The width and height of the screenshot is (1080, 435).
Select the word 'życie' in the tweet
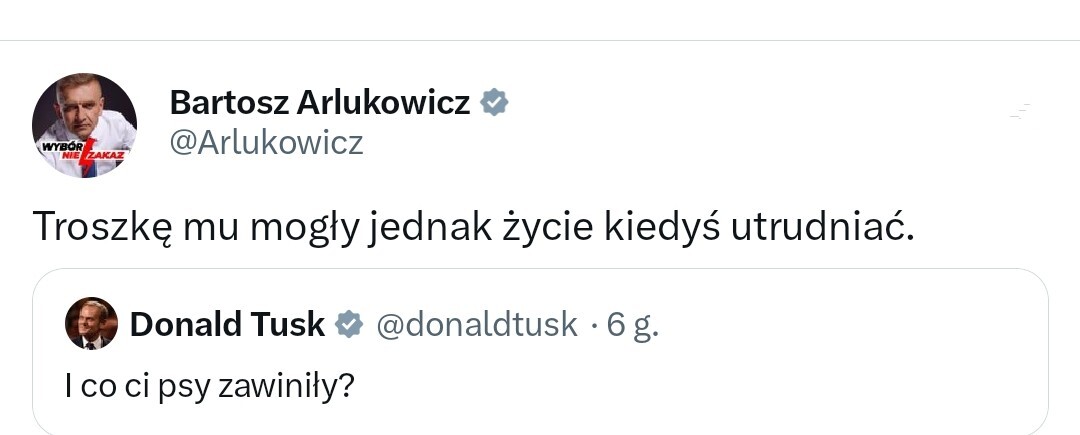pos(546,227)
